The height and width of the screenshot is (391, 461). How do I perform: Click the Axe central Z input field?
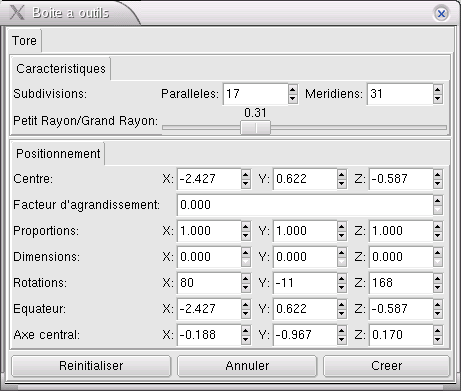[x=401, y=335]
